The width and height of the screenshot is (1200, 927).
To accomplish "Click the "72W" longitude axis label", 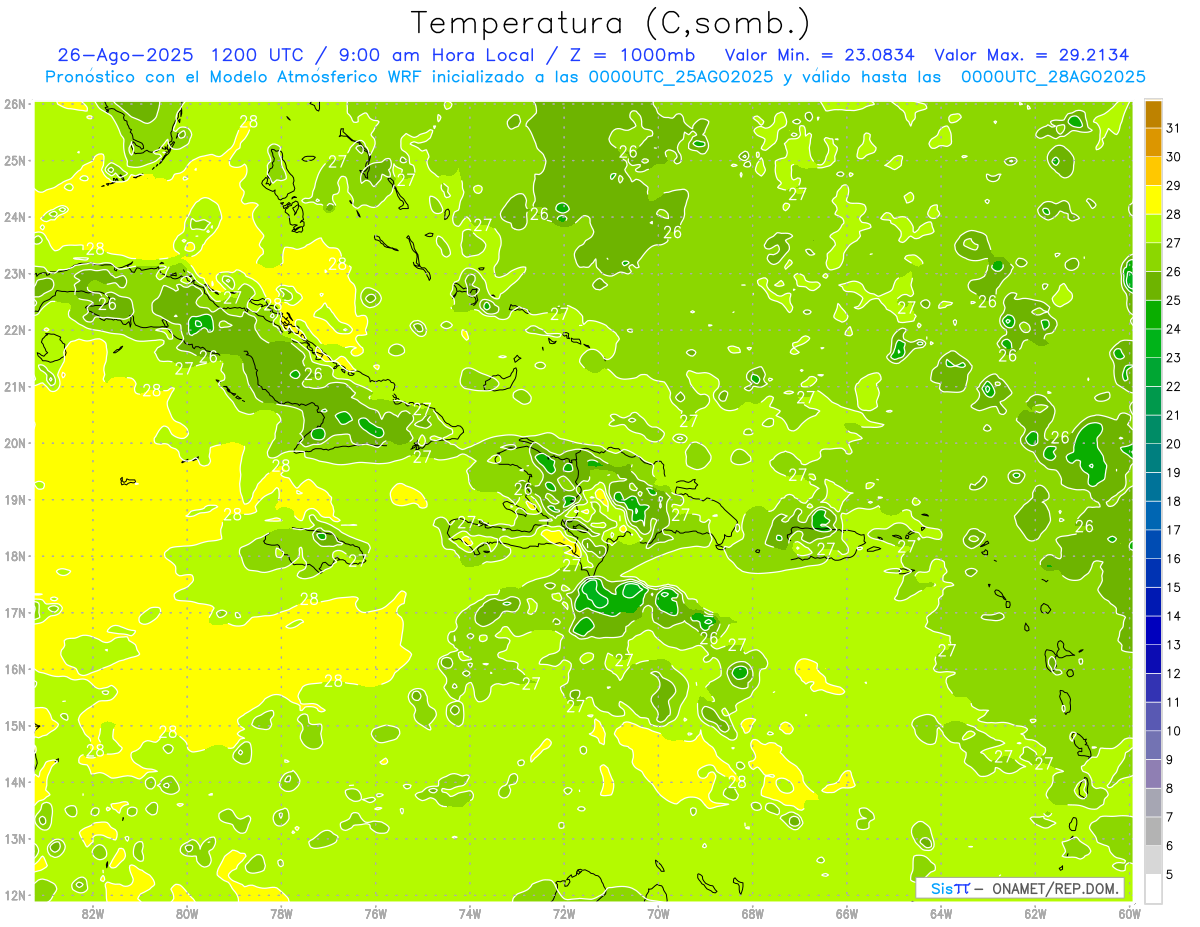I will (x=564, y=913).
